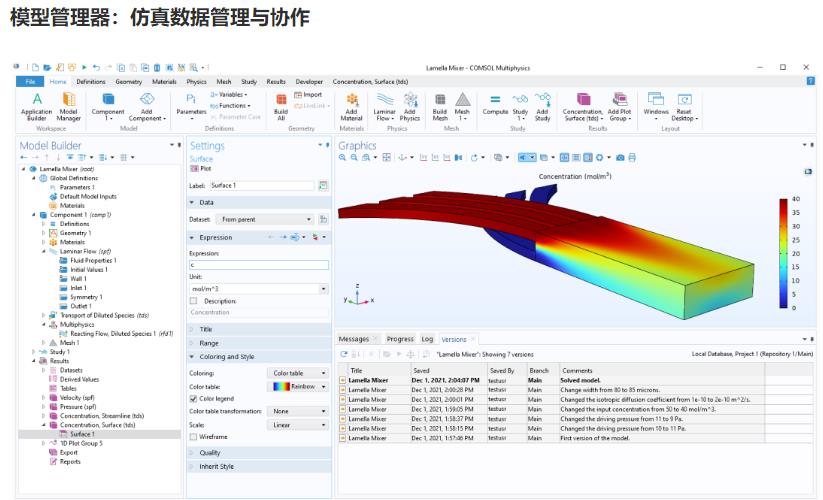The width and height of the screenshot is (823, 500).
Task: Open the Coloring 'Color table' dropdown
Action: [x=298, y=373]
